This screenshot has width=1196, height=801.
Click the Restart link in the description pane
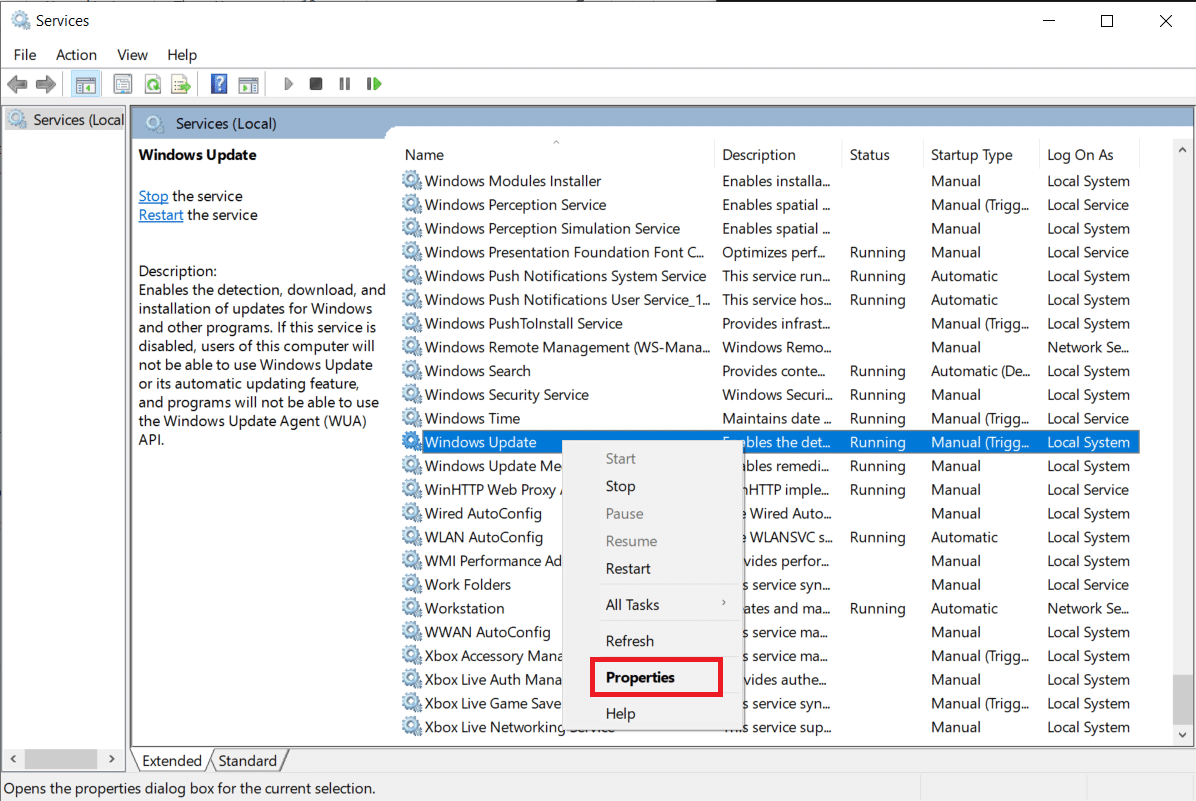160,214
